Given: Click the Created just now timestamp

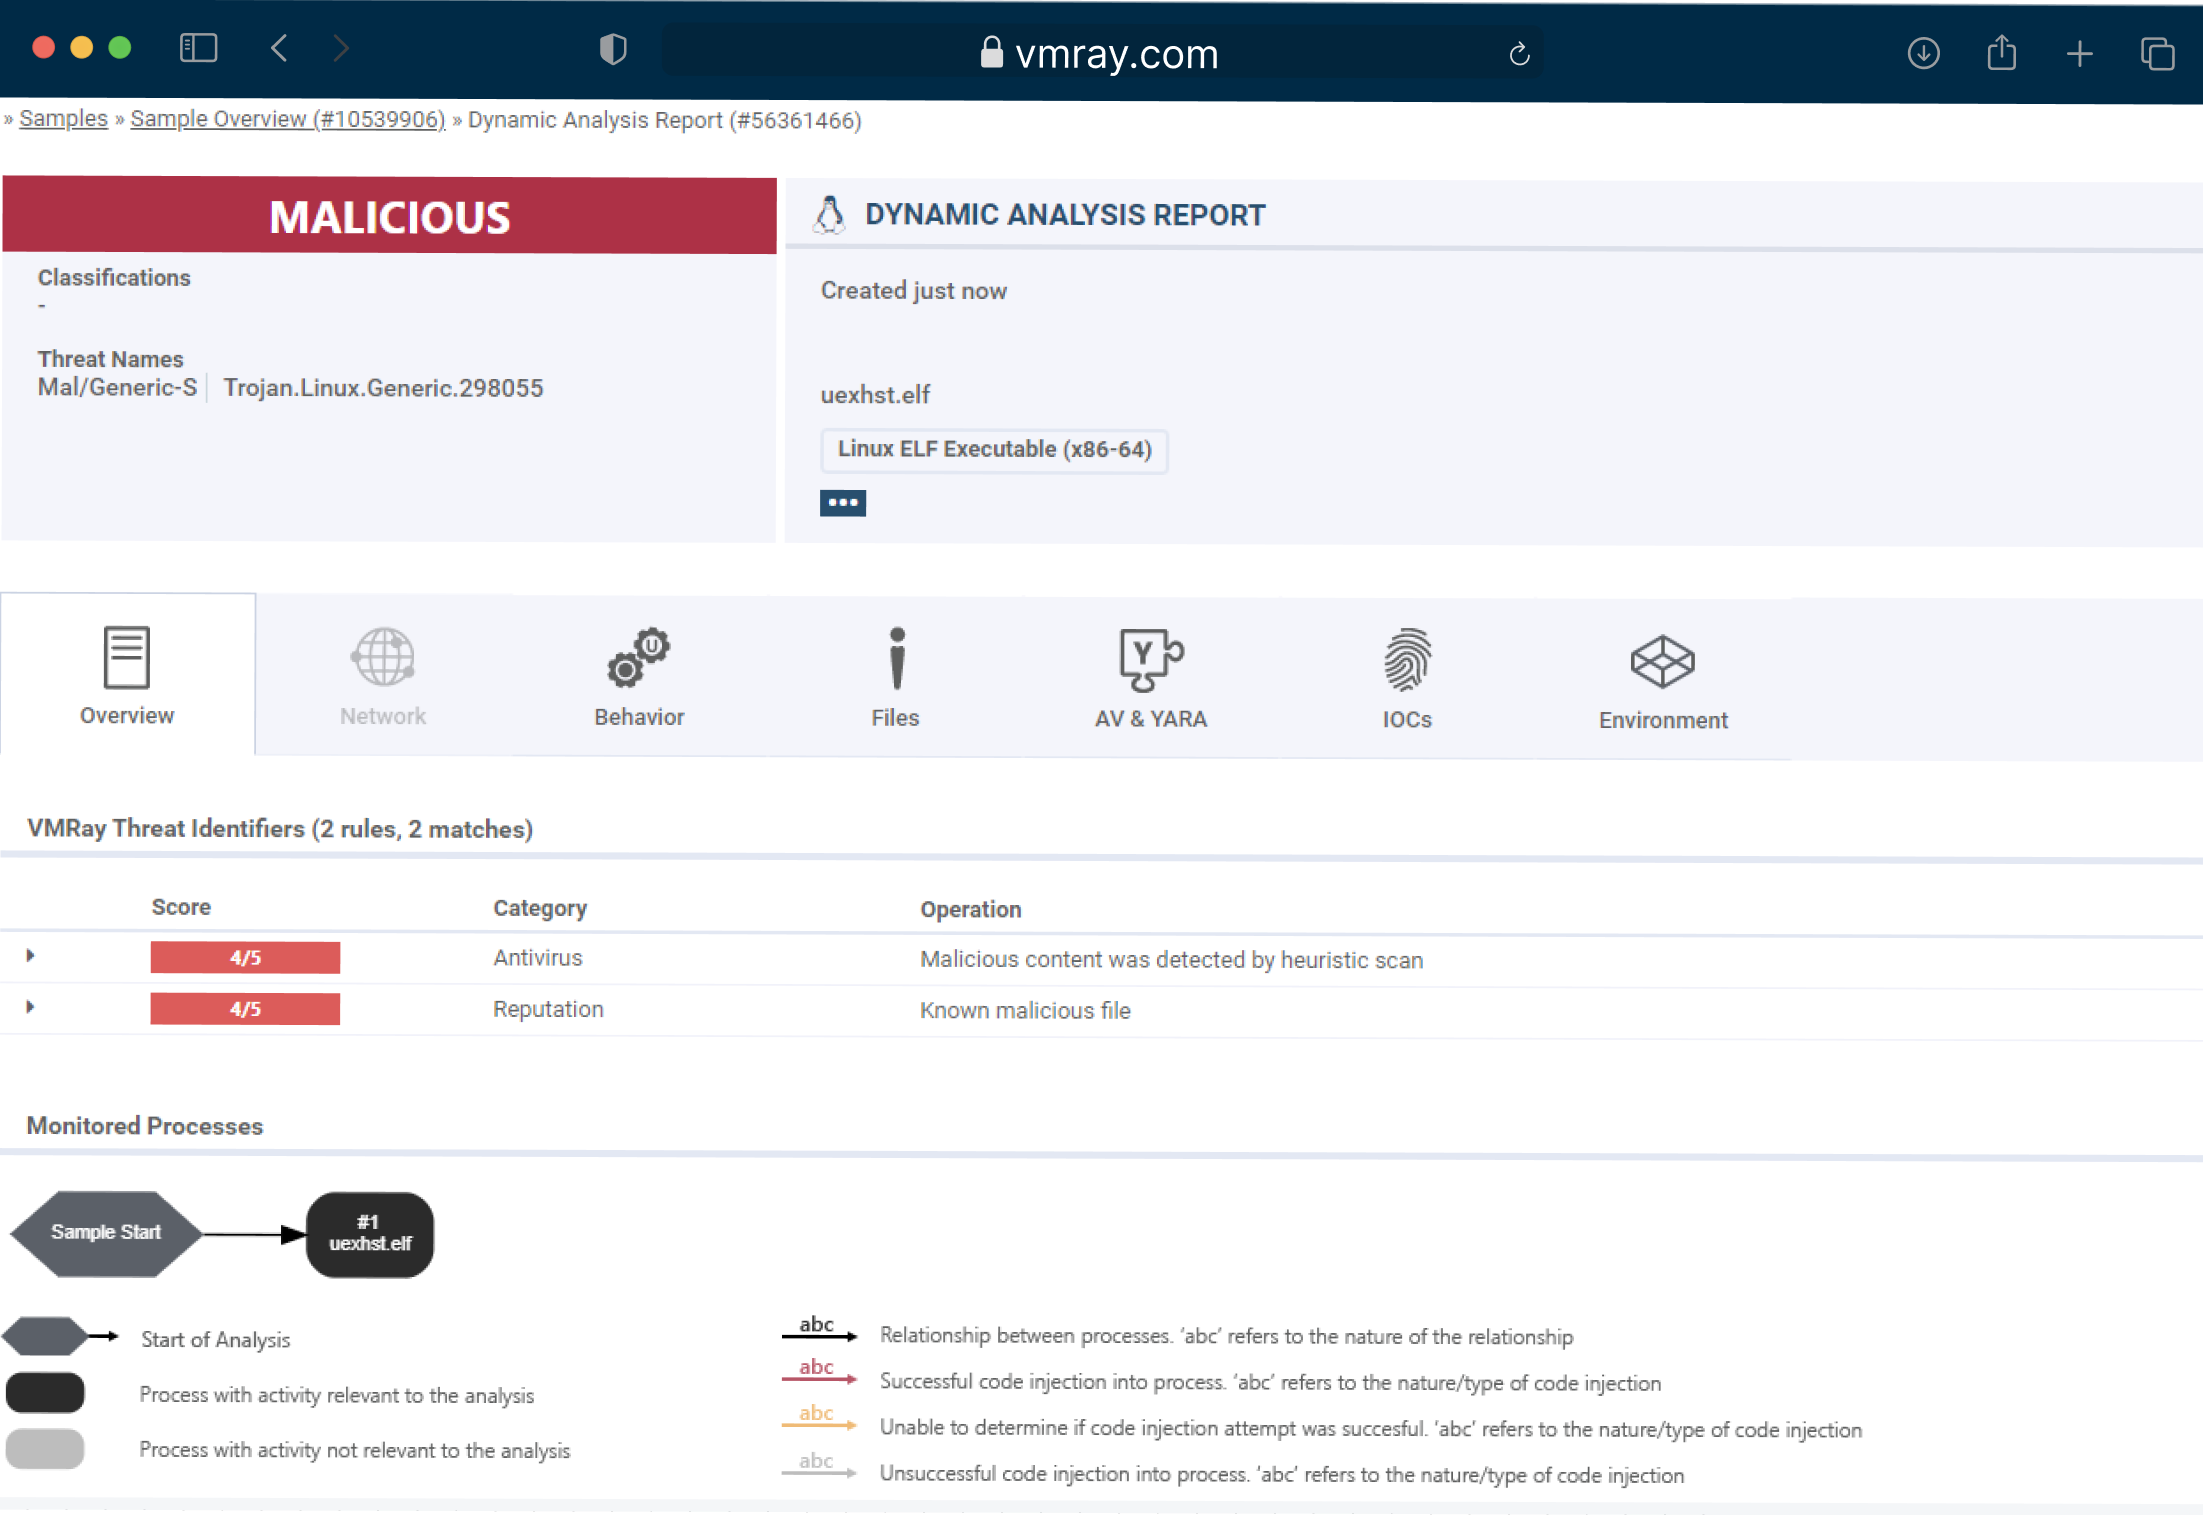Looking at the screenshot, I should point(914,291).
